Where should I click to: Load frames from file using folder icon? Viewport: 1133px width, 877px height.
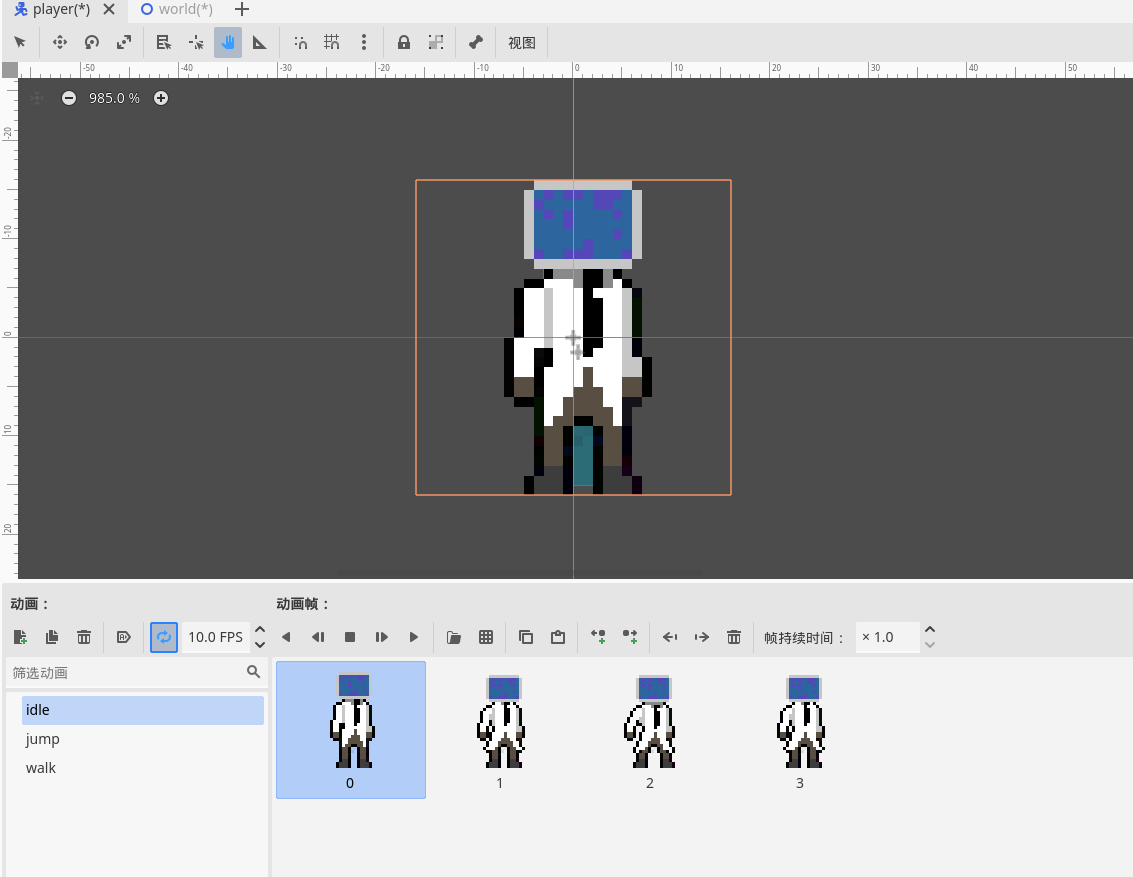pos(454,637)
